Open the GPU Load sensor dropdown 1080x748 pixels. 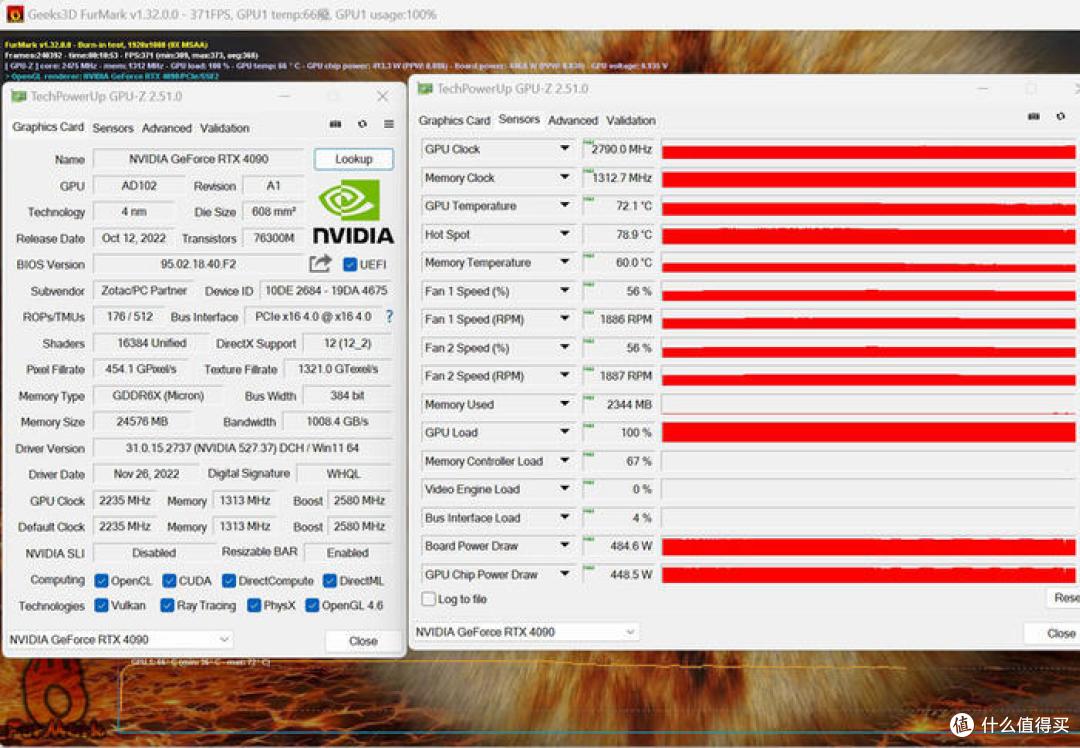[x=564, y=432]
